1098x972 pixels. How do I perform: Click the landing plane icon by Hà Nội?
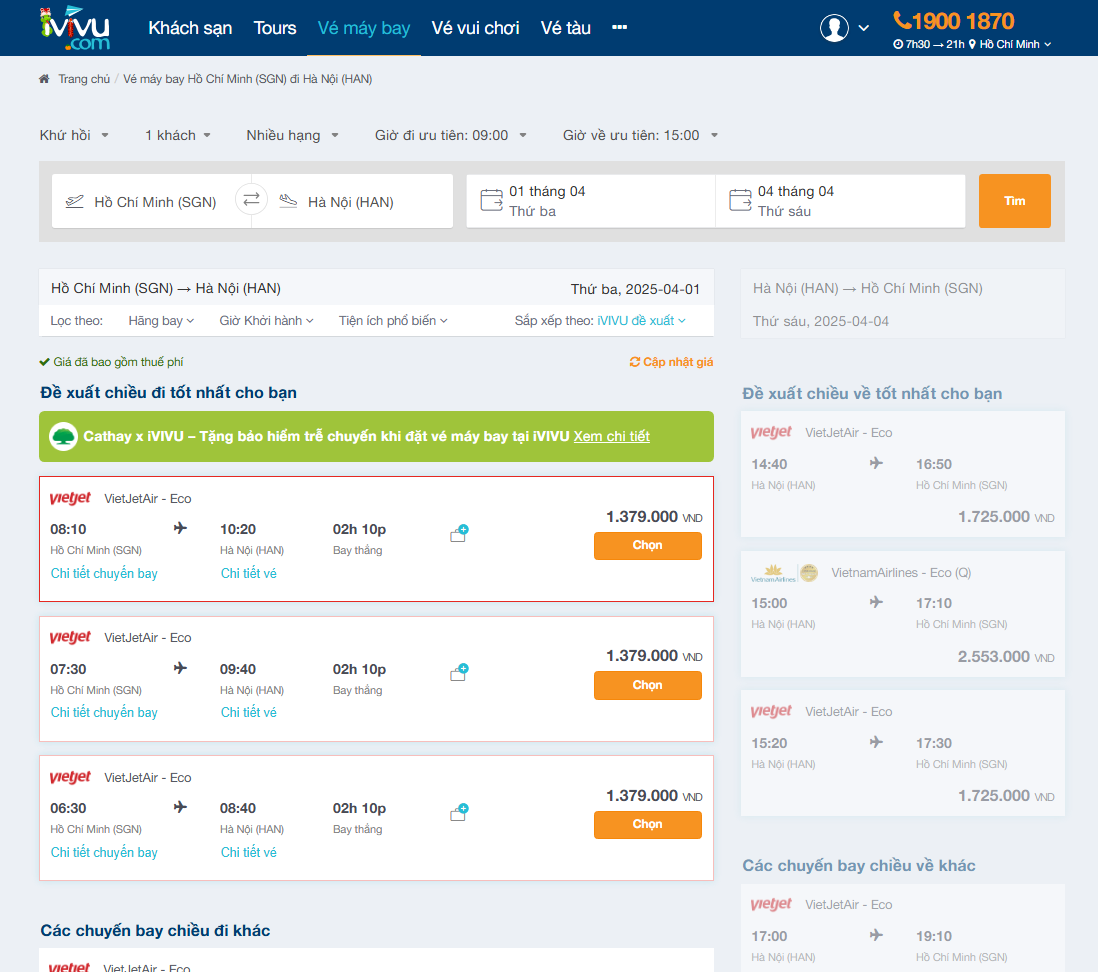coord(288,201)
